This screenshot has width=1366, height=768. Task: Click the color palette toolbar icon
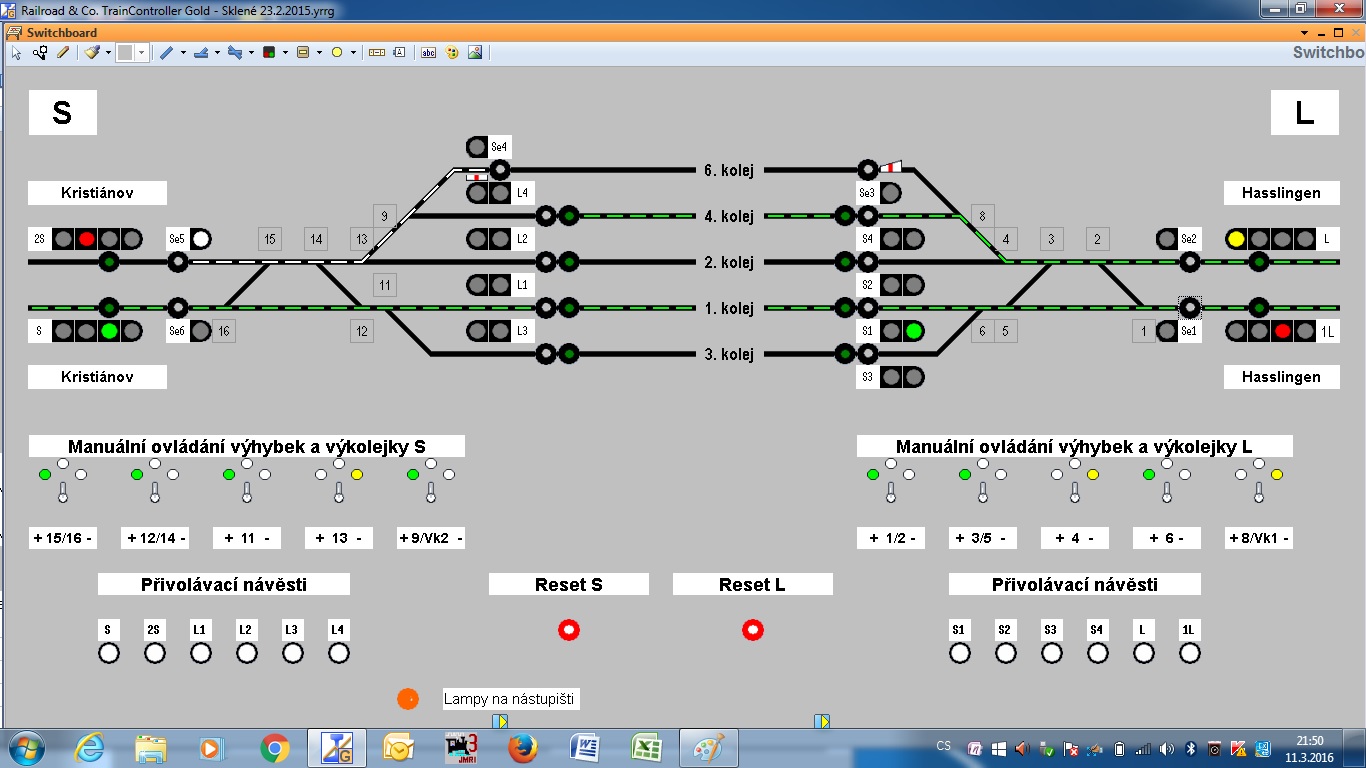451,53
